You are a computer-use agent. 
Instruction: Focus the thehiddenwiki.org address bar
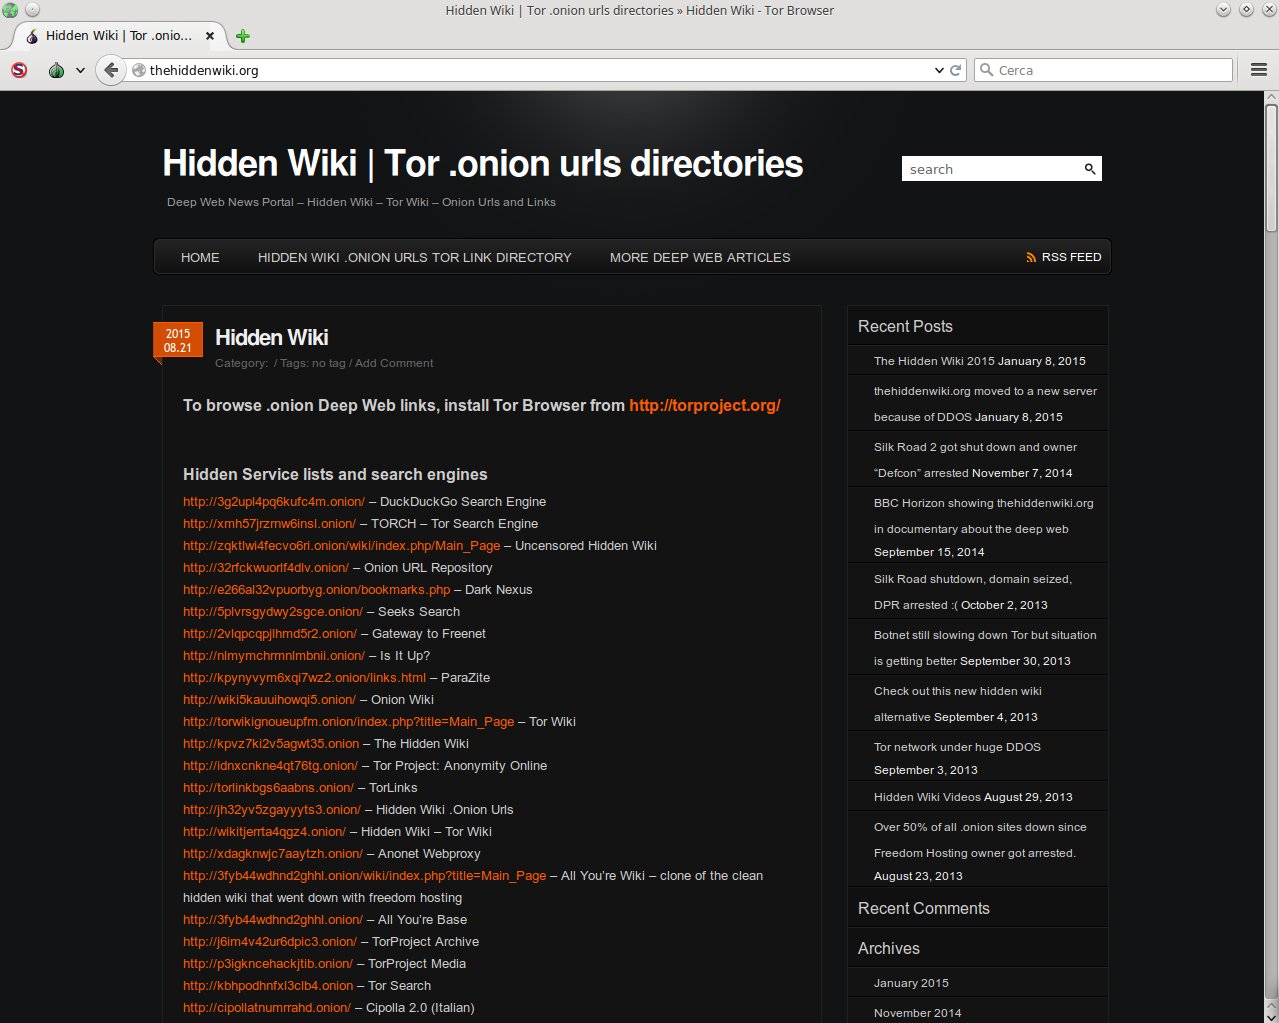point(540,70)
